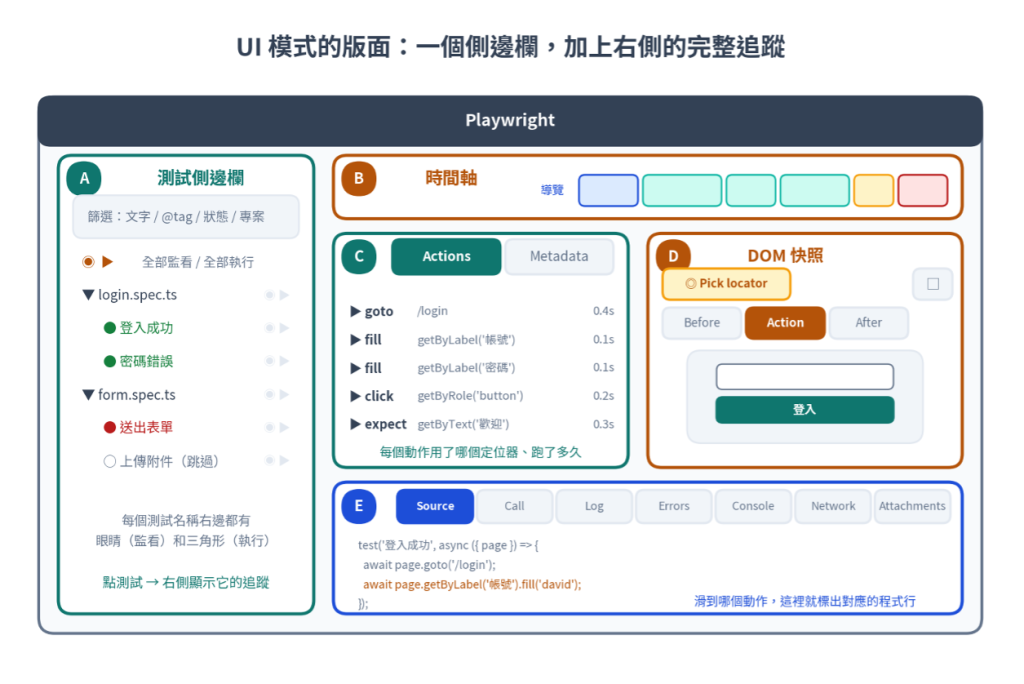The height and width of the screenshot is (684, 1024).
Task: Toggle watch eye for form.spec.ts
Action: (x=269, y=395)
